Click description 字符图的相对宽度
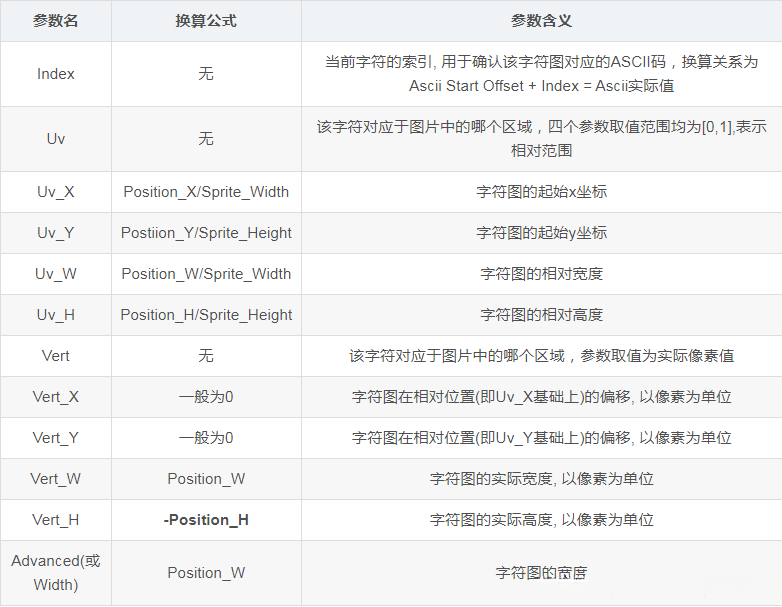 (x=541, y=274)
